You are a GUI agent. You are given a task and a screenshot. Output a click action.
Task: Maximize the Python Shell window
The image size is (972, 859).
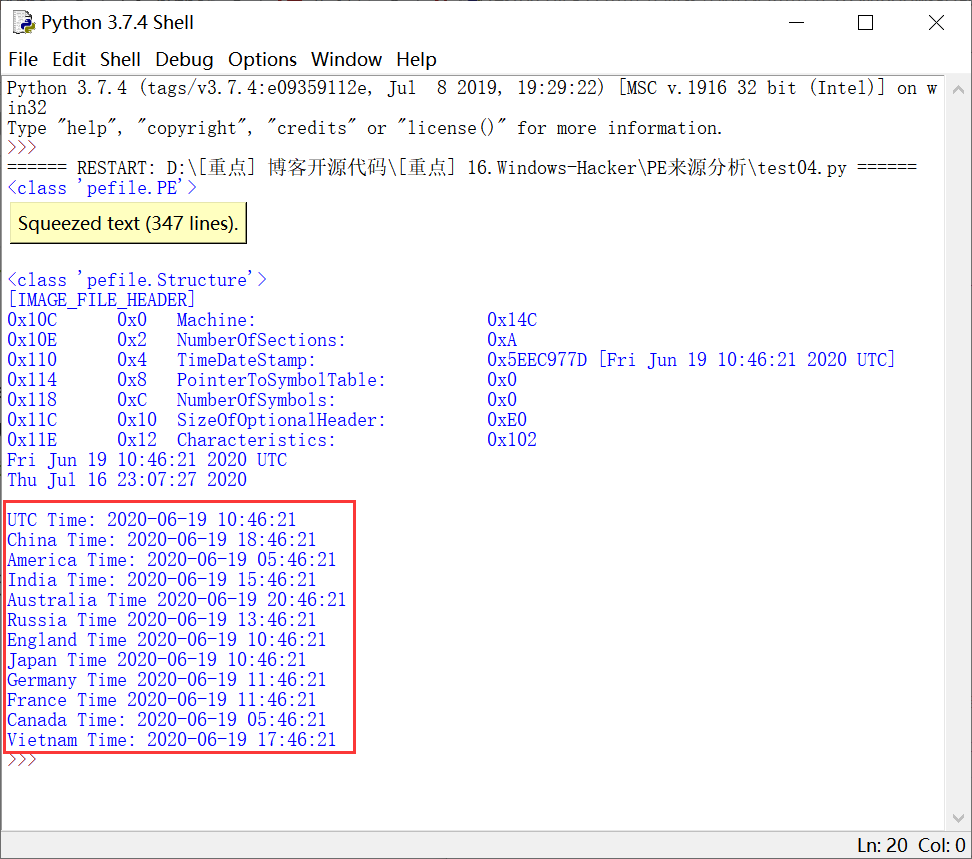point(865,22)
